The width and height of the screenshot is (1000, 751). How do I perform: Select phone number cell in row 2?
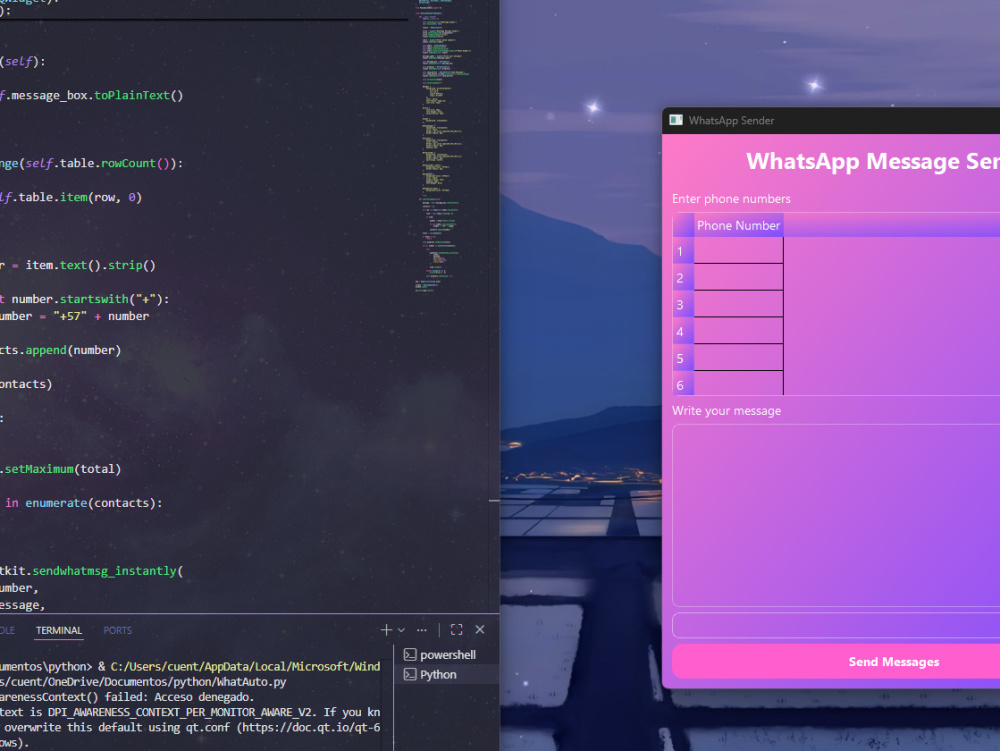pyautogui.click(x=739, y=277)
